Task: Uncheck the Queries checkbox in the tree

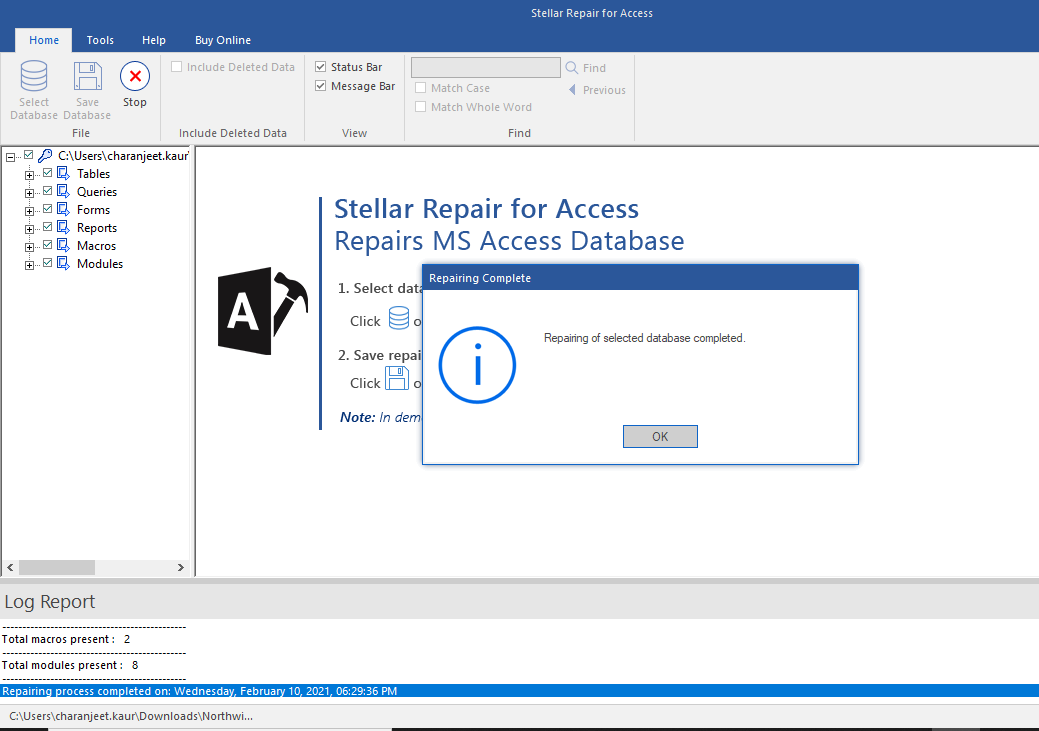Action: click(x=48, y=191)
